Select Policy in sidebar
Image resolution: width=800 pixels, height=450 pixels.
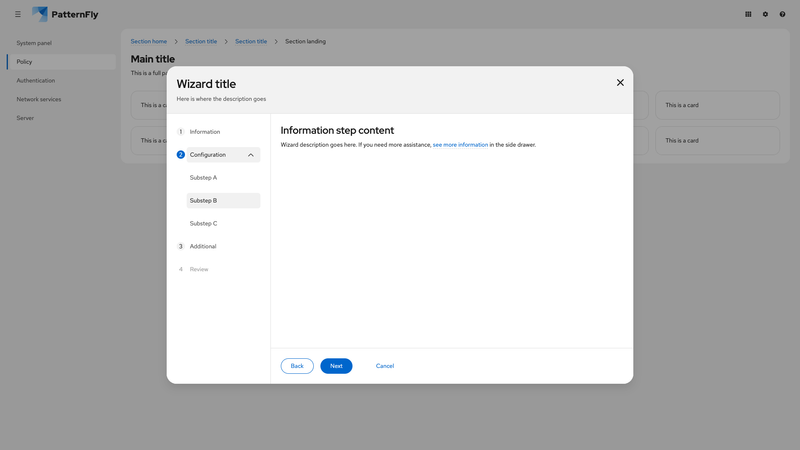click(x=61, y=62)
